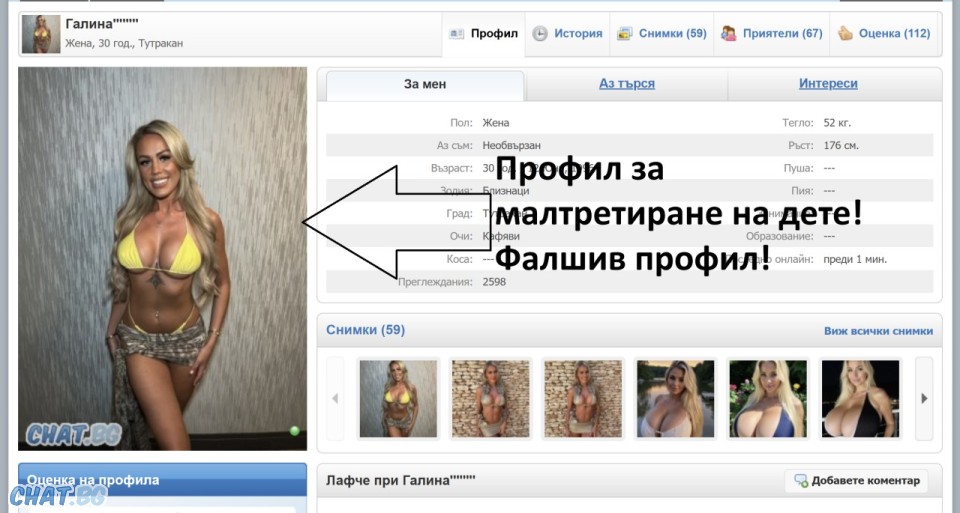Open the История clock icon

point(539,34)
